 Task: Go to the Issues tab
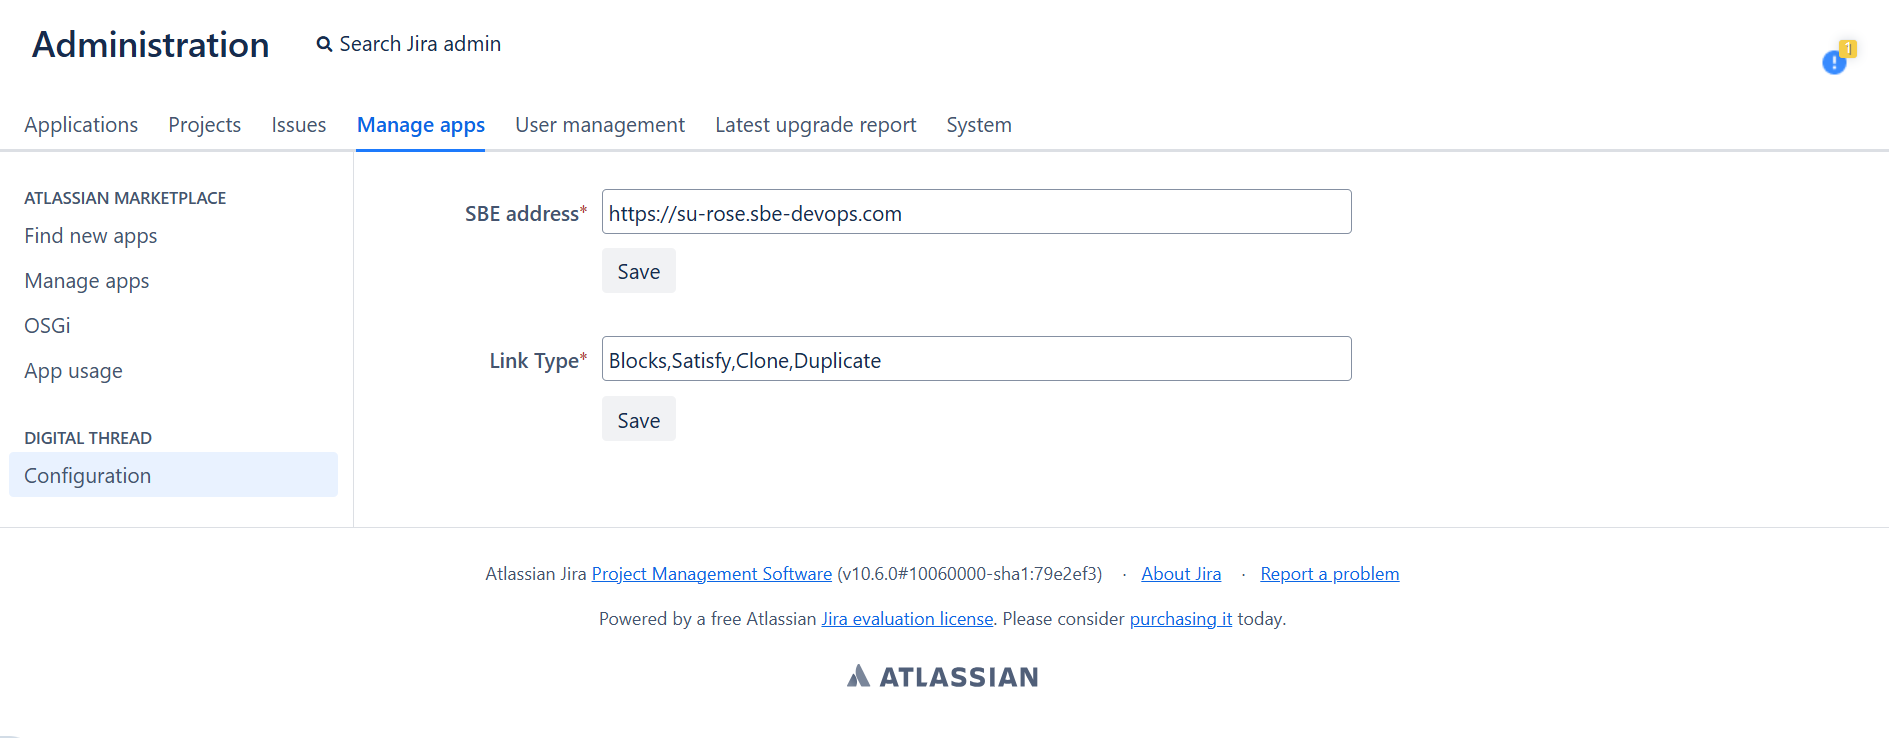pyautogui.click(x=298, y=125)
